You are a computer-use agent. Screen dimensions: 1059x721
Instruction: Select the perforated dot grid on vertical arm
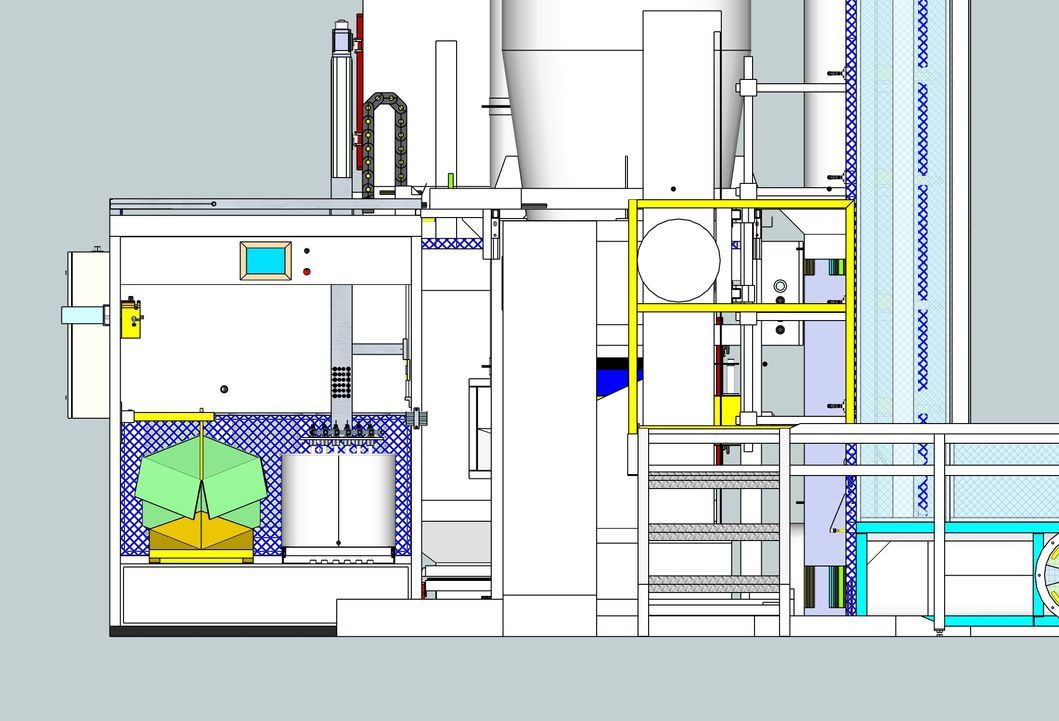[x=341, y=382]
